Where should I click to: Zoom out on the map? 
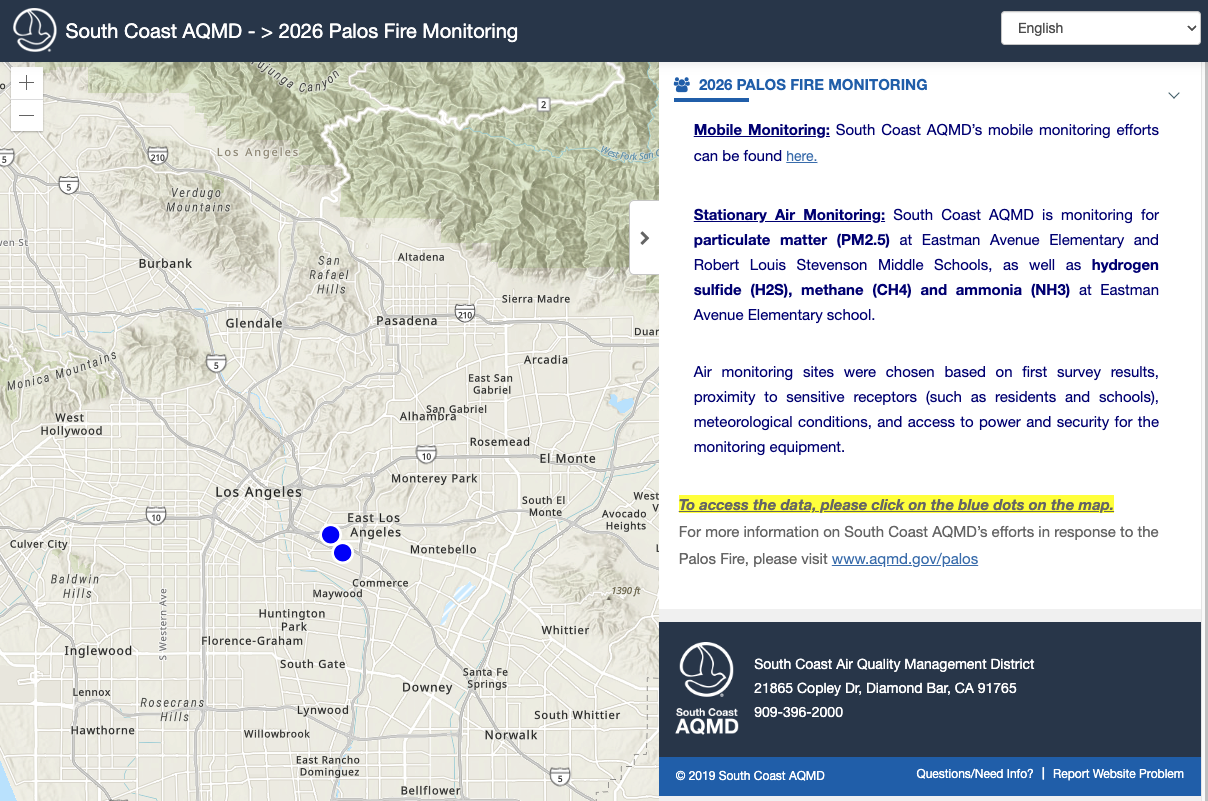[27, 115]
